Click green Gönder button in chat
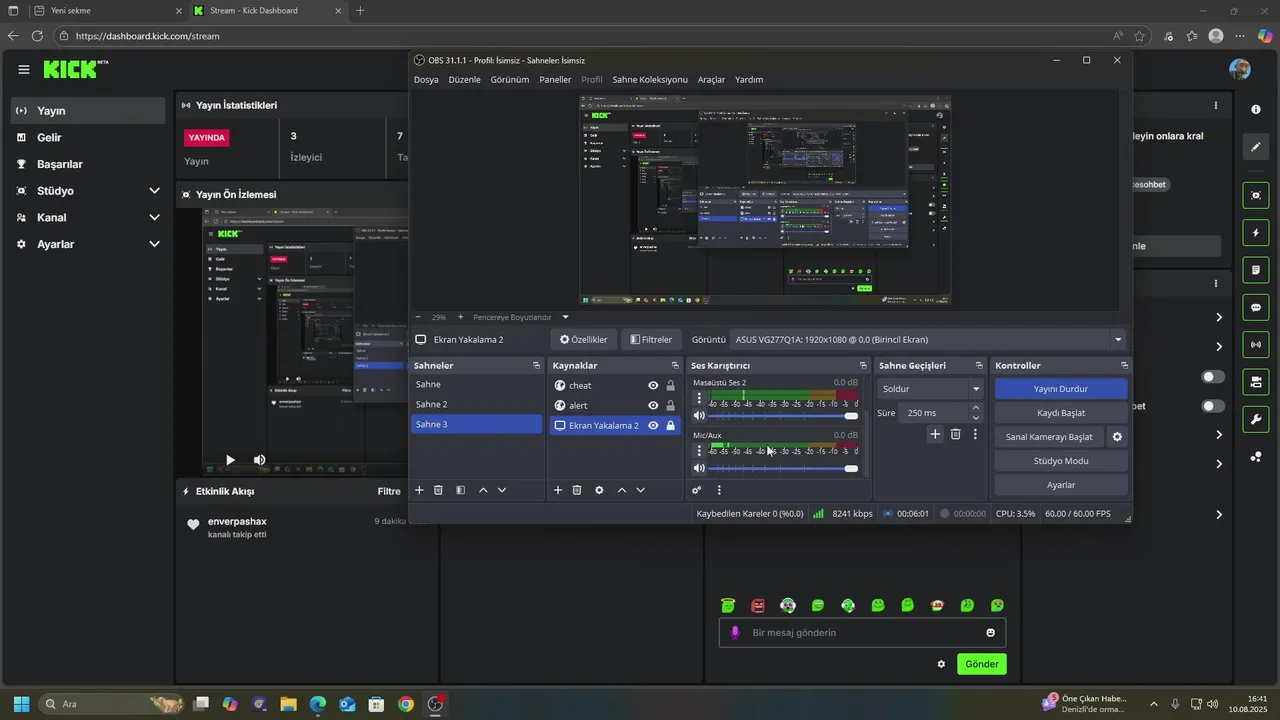 (982, 664)
